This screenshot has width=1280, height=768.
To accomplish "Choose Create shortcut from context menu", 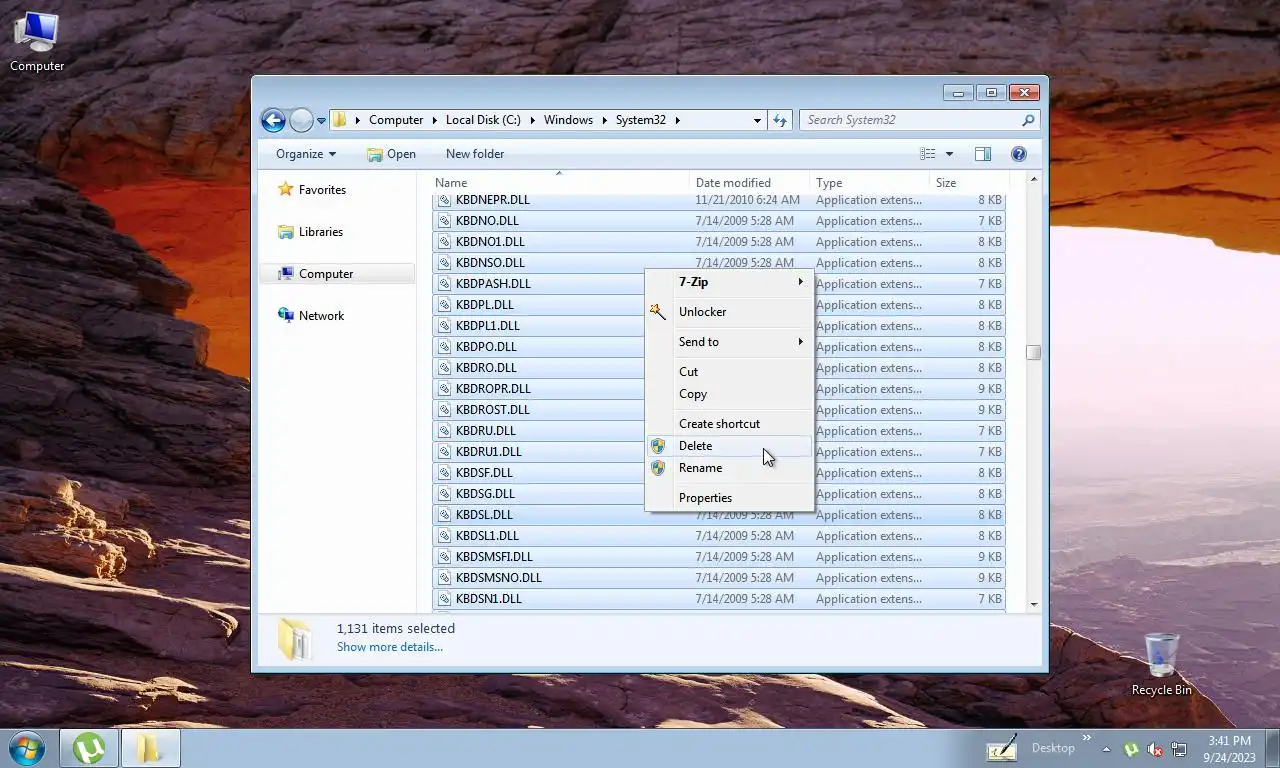I will (x=729, y=424).
